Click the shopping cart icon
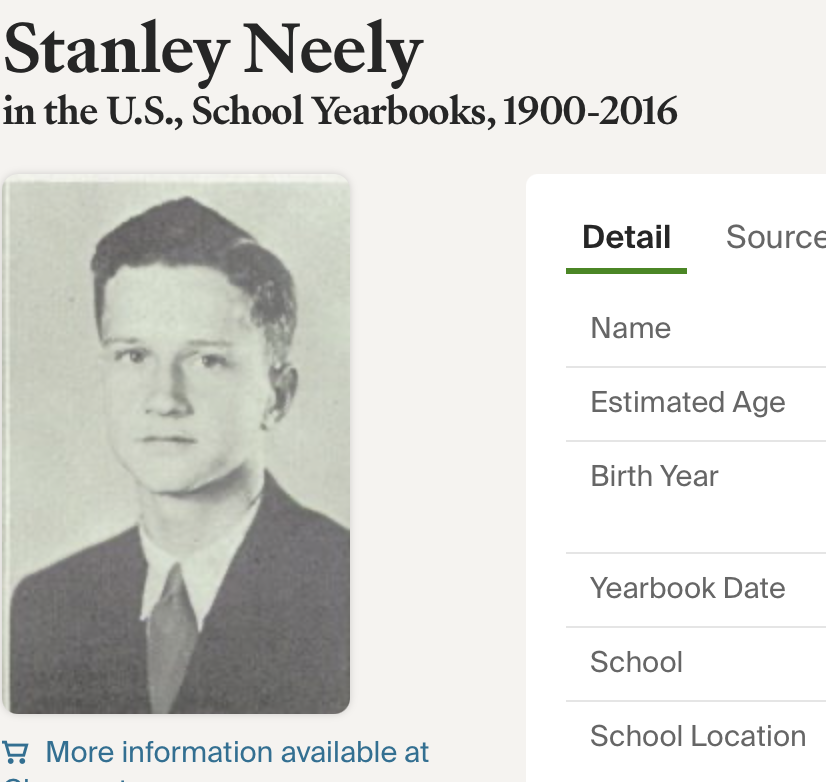Image resolution: width=826 pixels, height=782 pixels. tap(15, 752)
